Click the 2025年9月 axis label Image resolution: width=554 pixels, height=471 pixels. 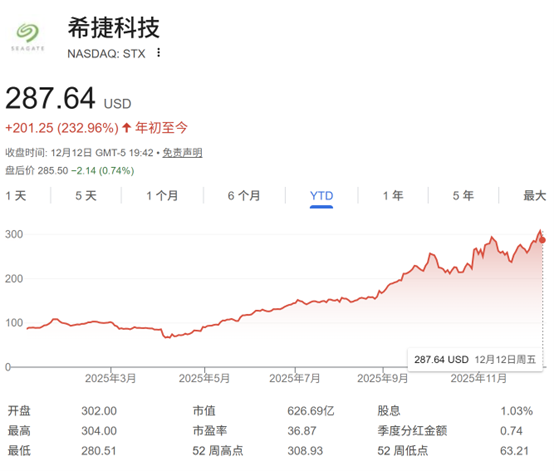click(x=383, y=378)
